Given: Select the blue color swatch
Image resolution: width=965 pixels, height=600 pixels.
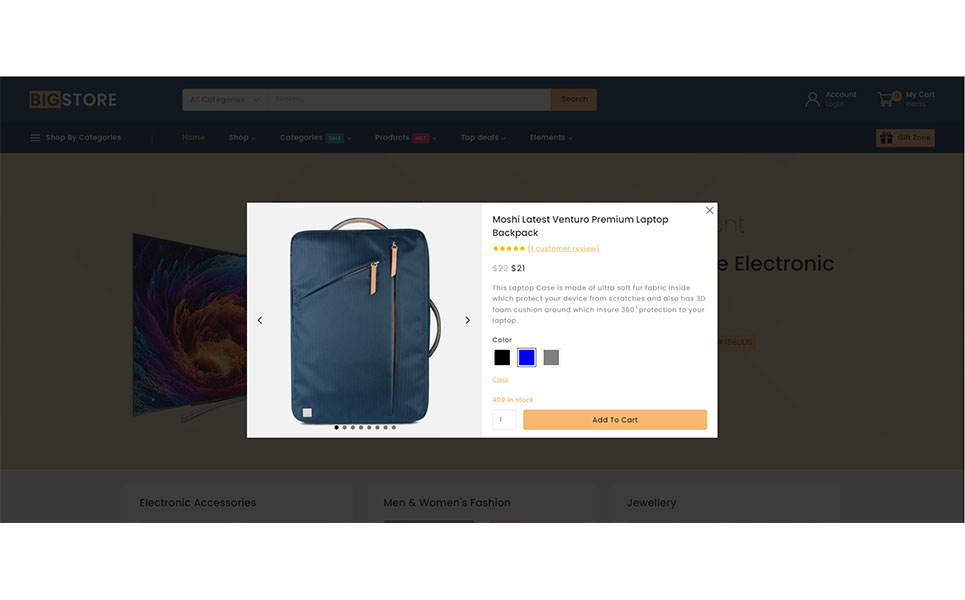Looking at the screenshot, I should coord(526,358).
